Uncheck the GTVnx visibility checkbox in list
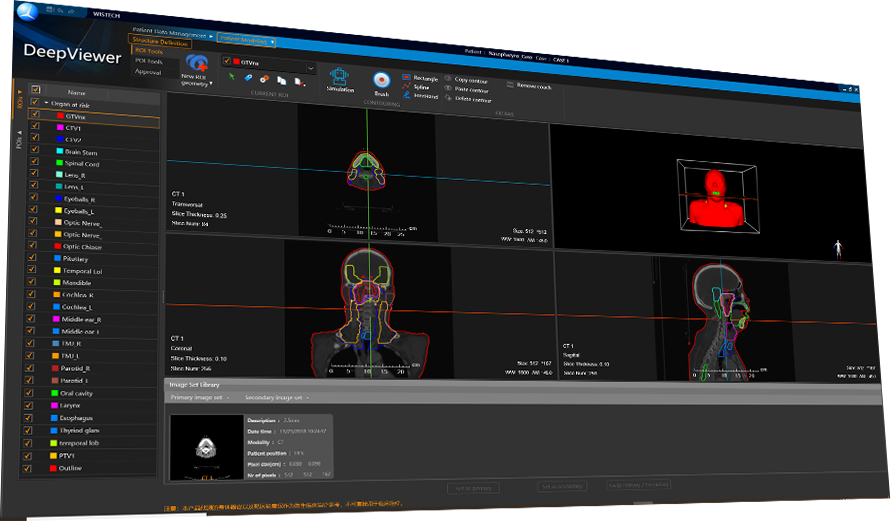 pos(35,114)
